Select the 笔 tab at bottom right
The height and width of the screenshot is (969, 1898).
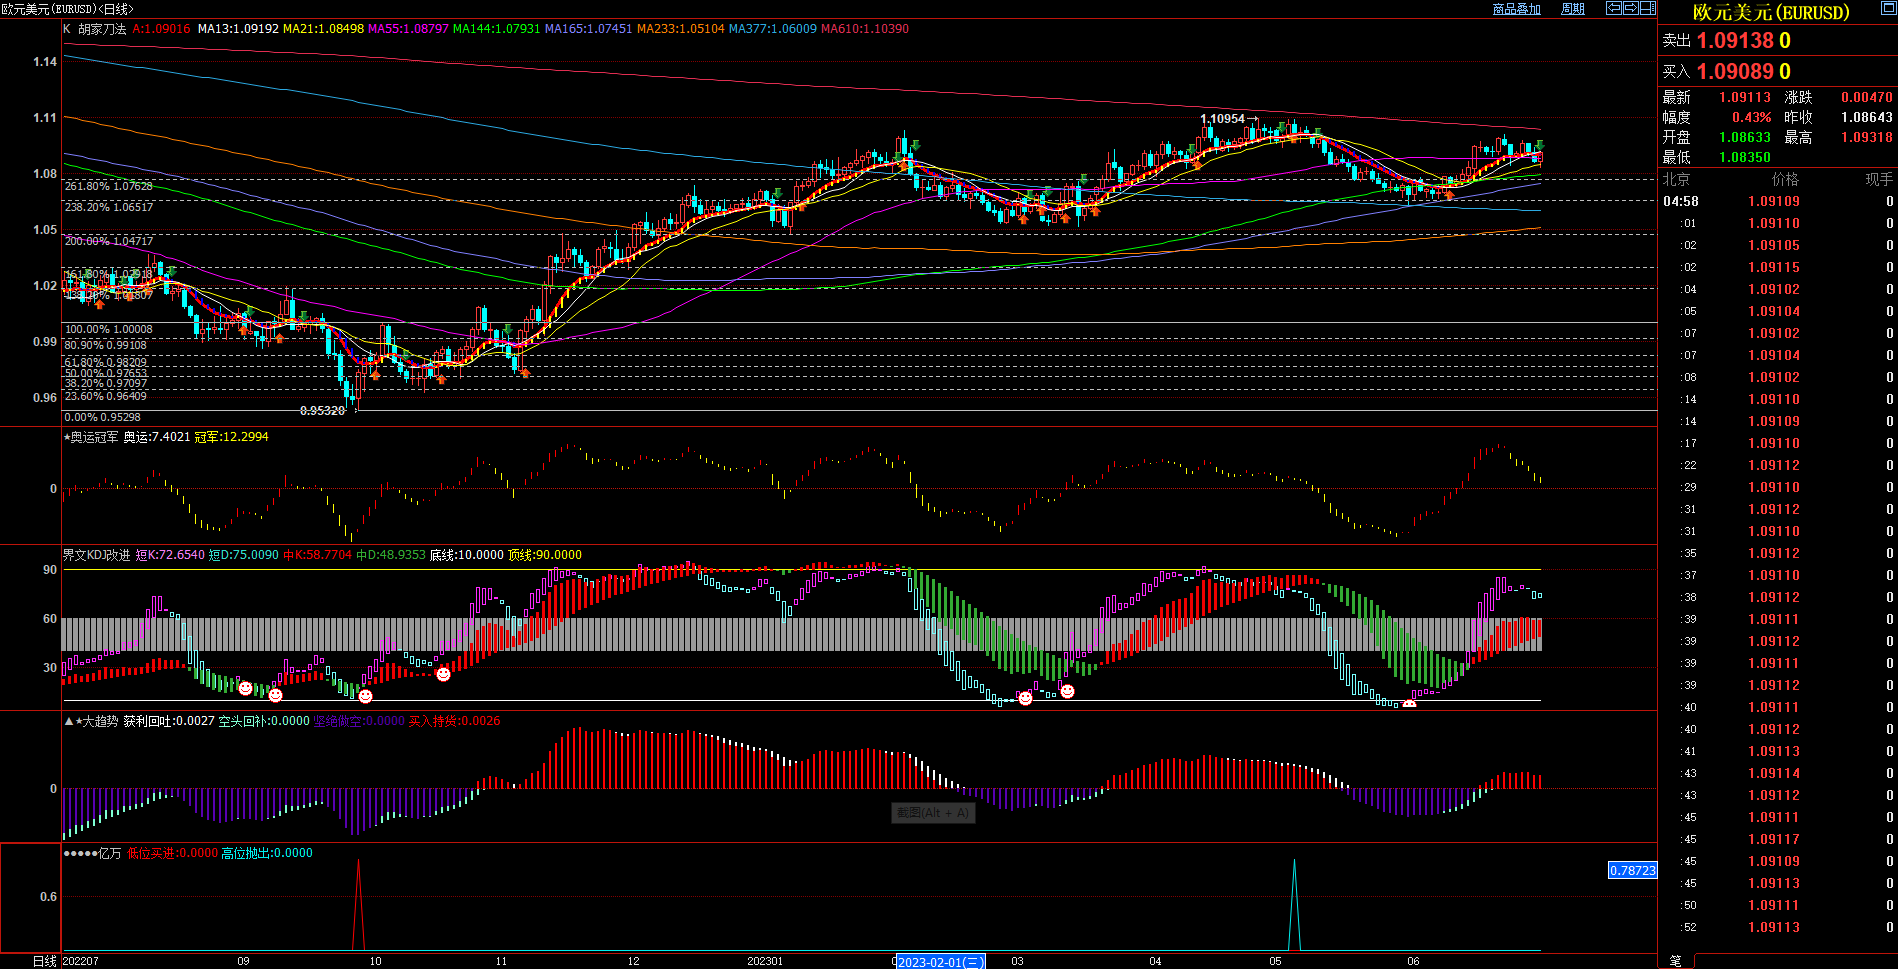click(x=1676, y=961)
